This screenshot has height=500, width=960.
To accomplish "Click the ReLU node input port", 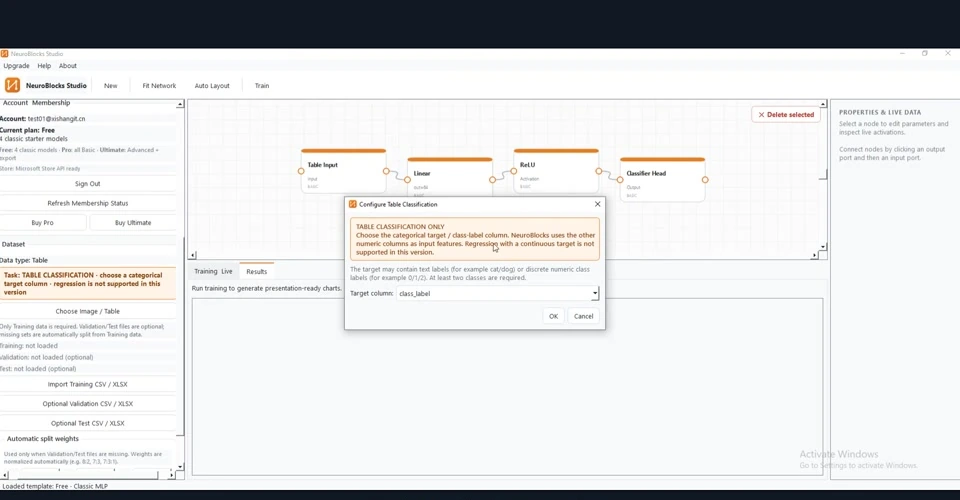I will [514, 171].
